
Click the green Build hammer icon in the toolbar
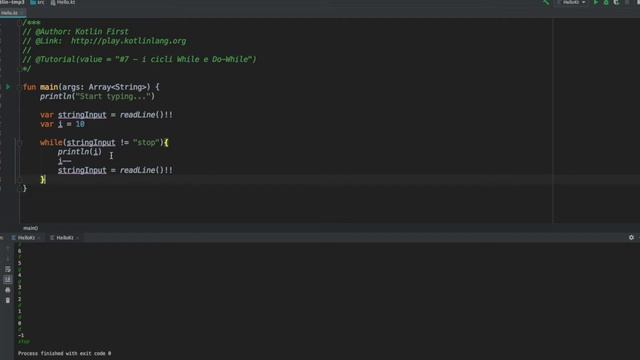pos(546,2)
